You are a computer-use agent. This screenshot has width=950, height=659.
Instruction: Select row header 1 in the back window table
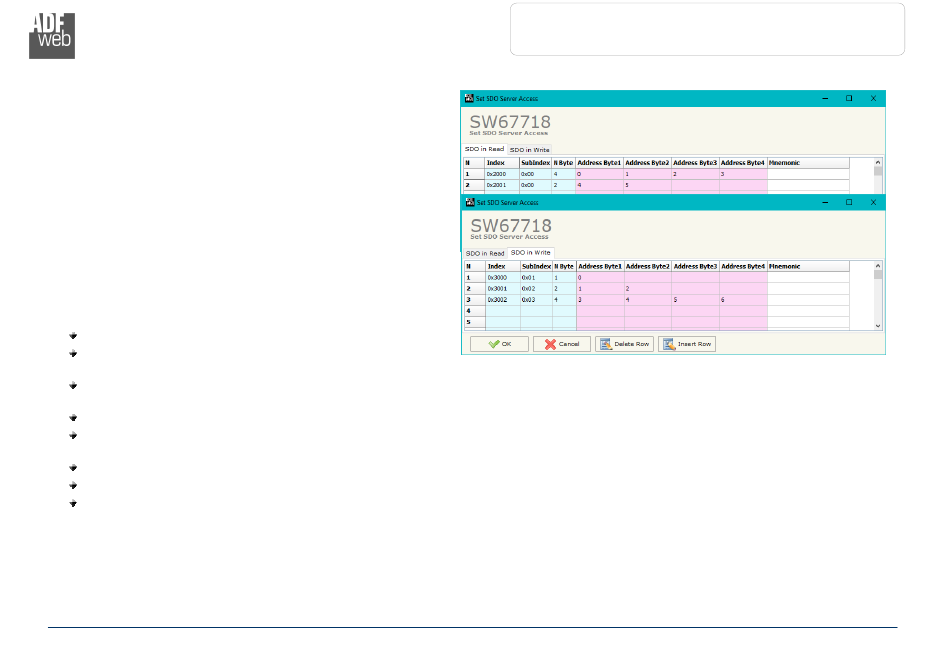pos(474,174)
